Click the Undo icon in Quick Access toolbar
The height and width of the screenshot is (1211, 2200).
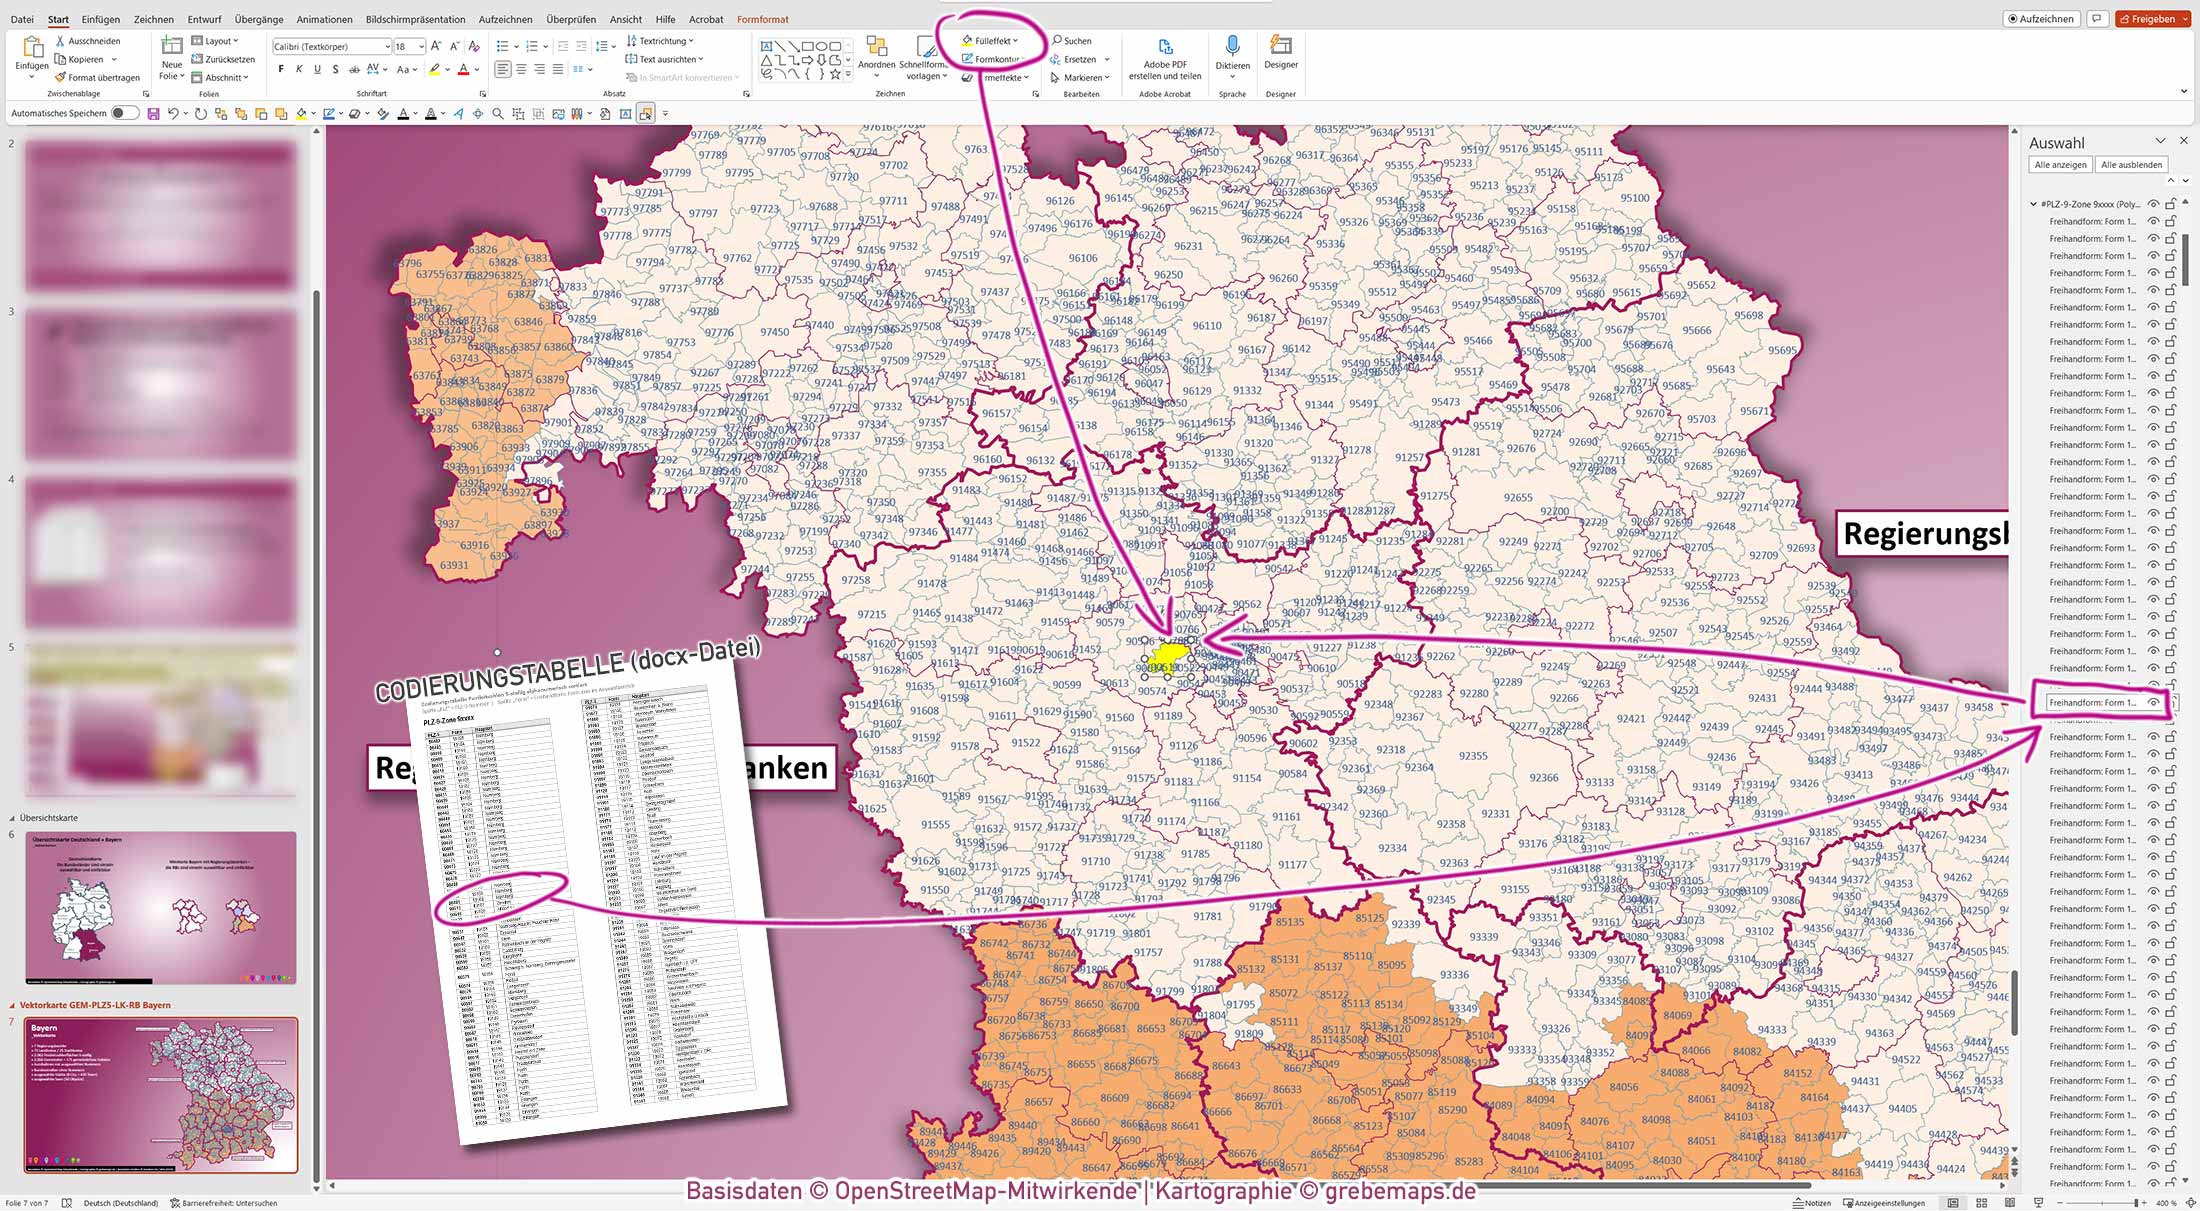point(172,113)
